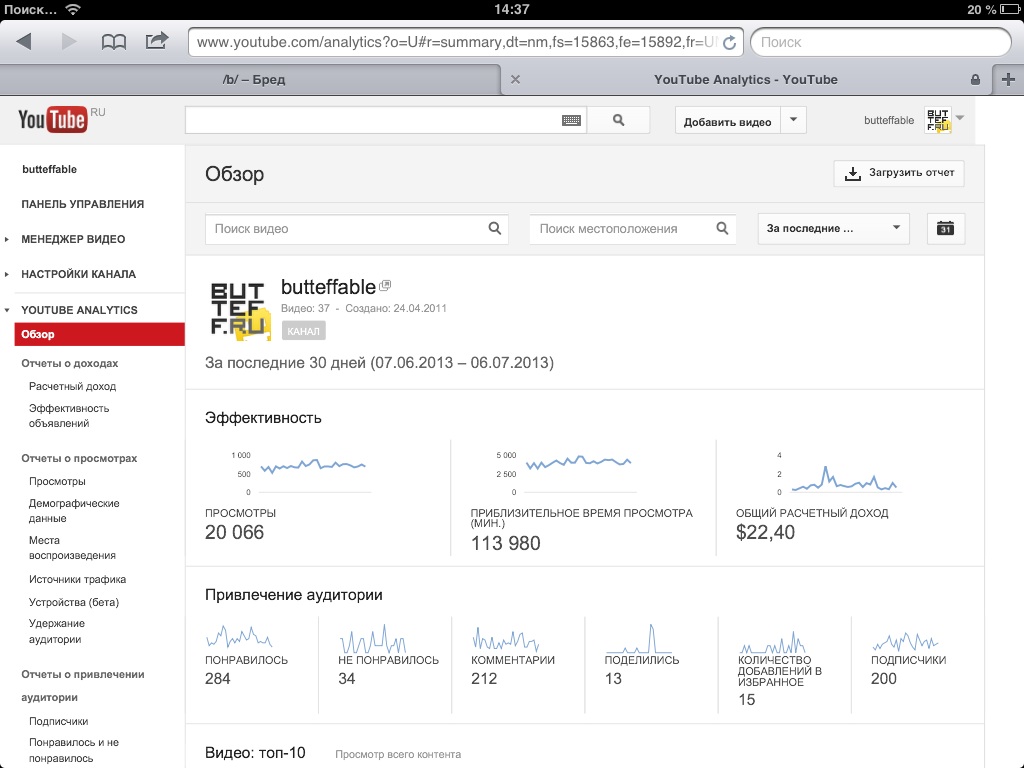The image size is (1024, 768).
Task: Open the ОБЩИЙ РАСЧЕТНЫЙ ДОХОД chart
Action: 839,473
